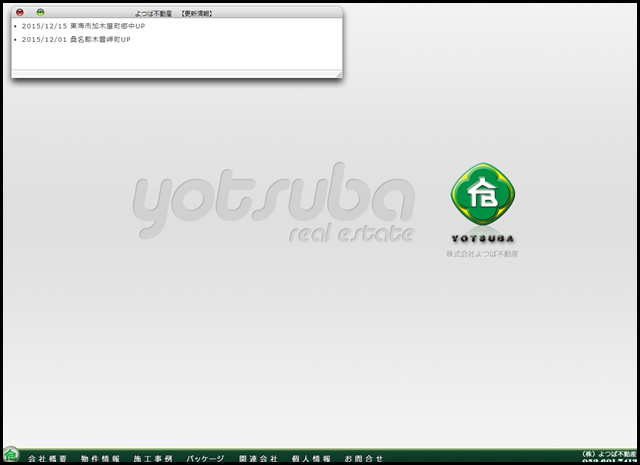The height and width of the screenshot is (465, 640).
Task: Click the 株式会社よつば不動産 caption under logo
Action: 482,255
